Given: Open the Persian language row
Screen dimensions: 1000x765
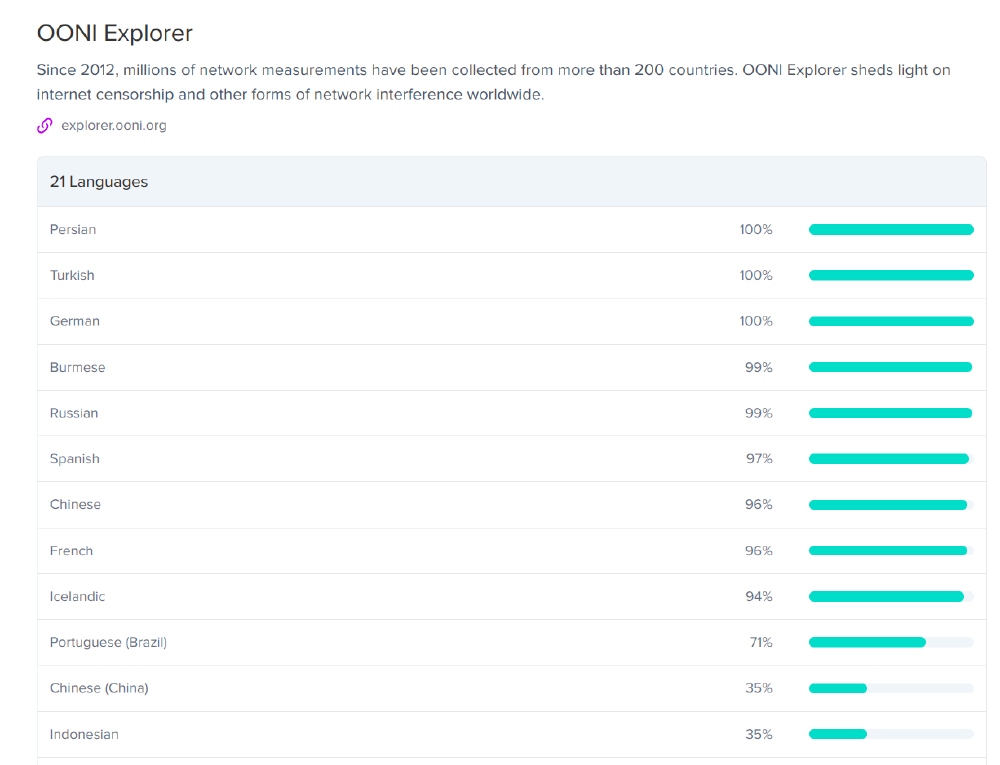Looking at the screenshot, I should coord(73,230).
